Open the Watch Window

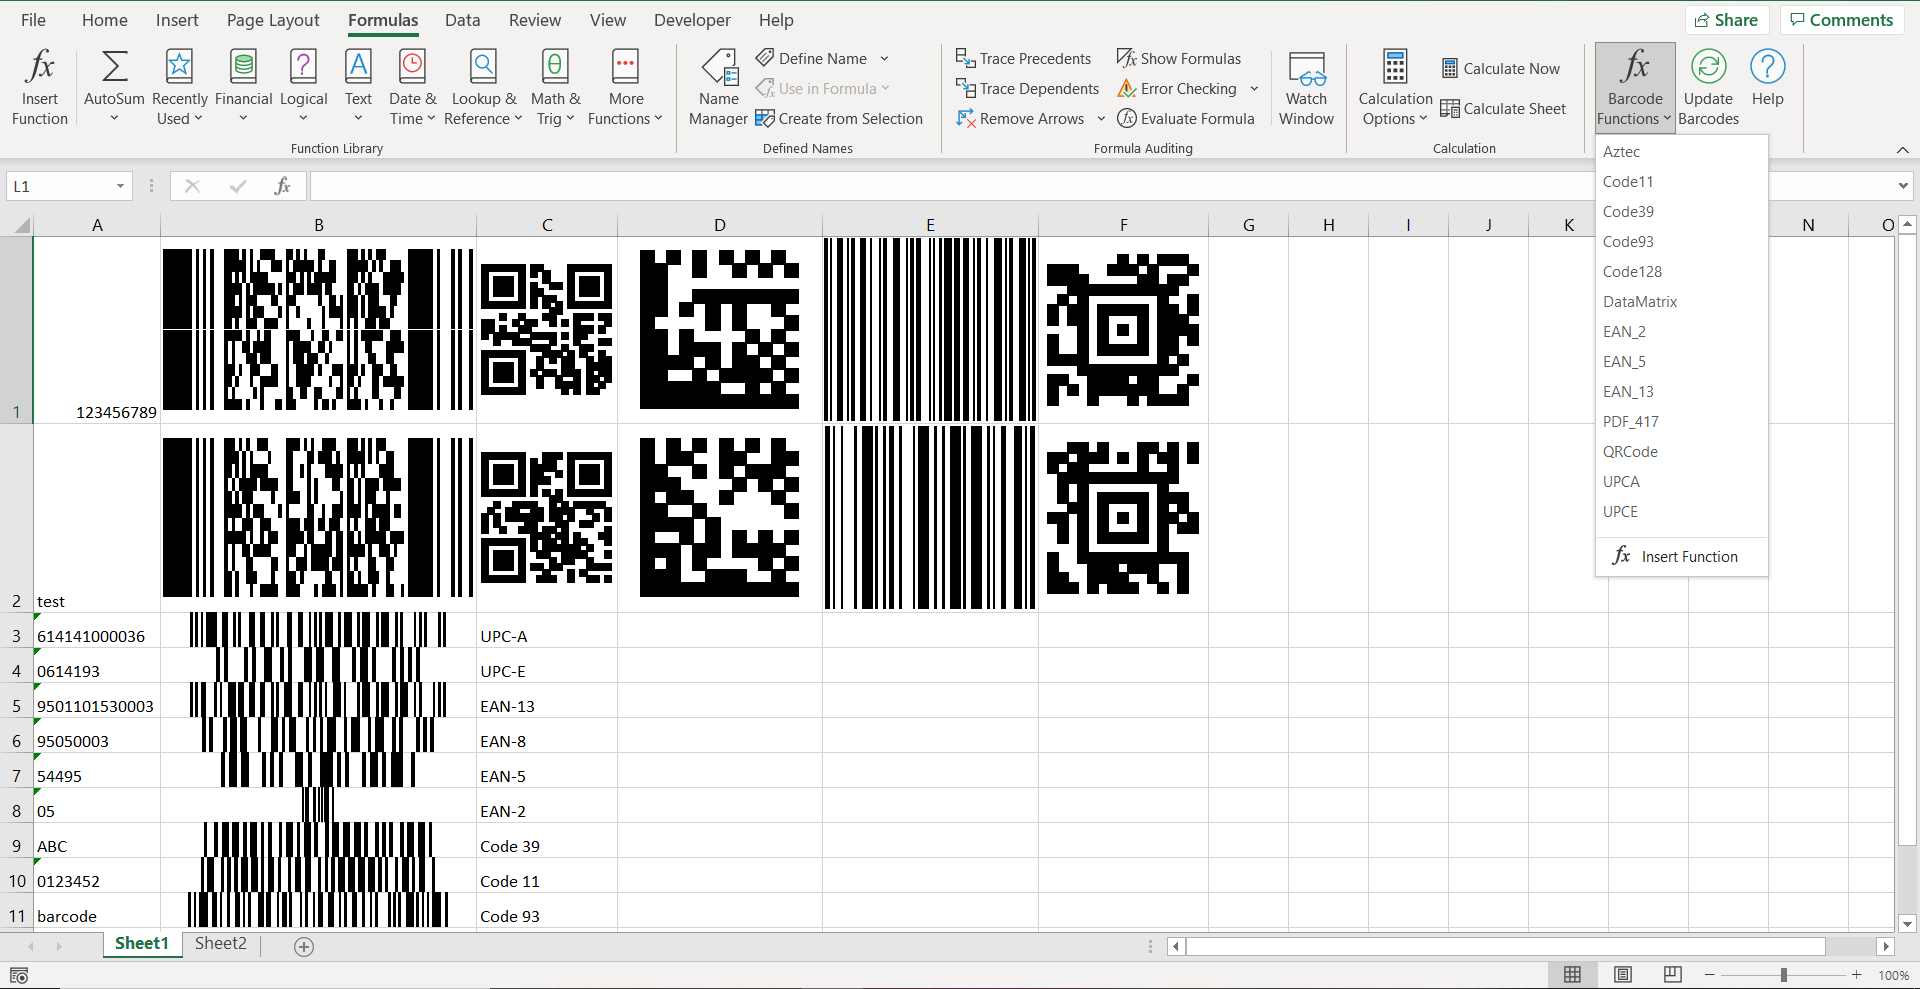tap(1306, 87)
